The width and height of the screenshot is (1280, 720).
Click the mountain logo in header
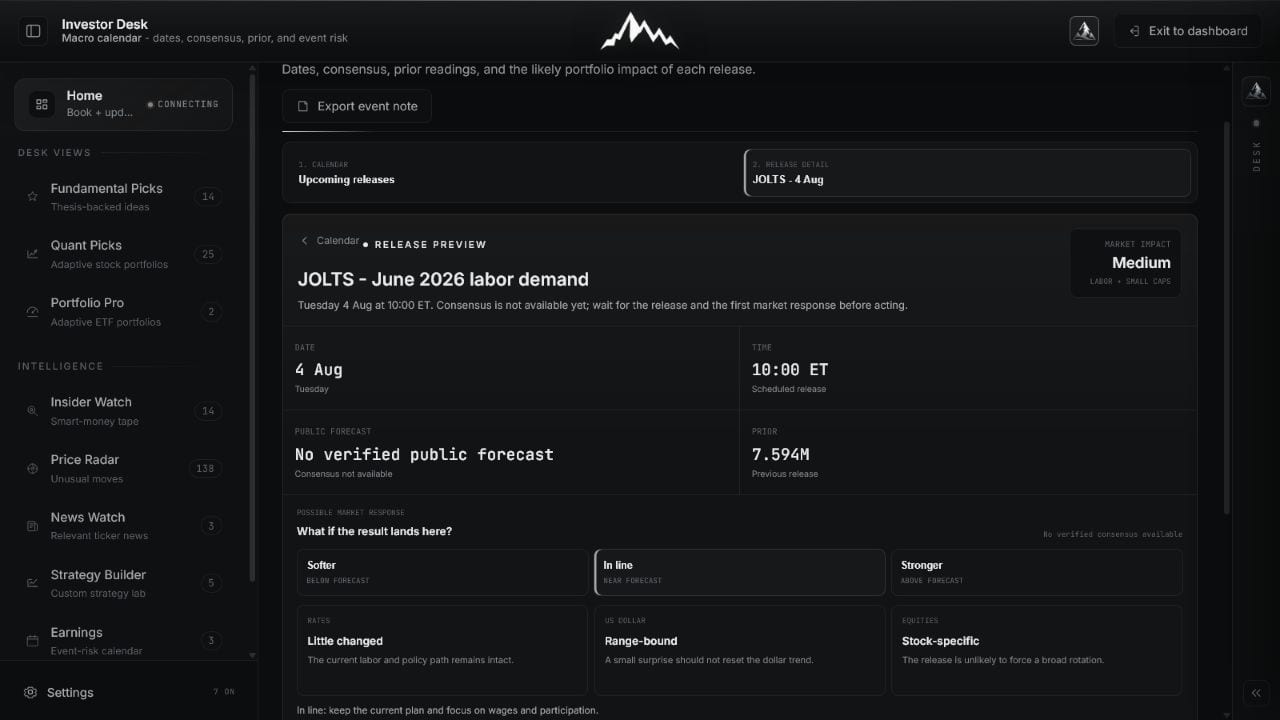(640, 31)
